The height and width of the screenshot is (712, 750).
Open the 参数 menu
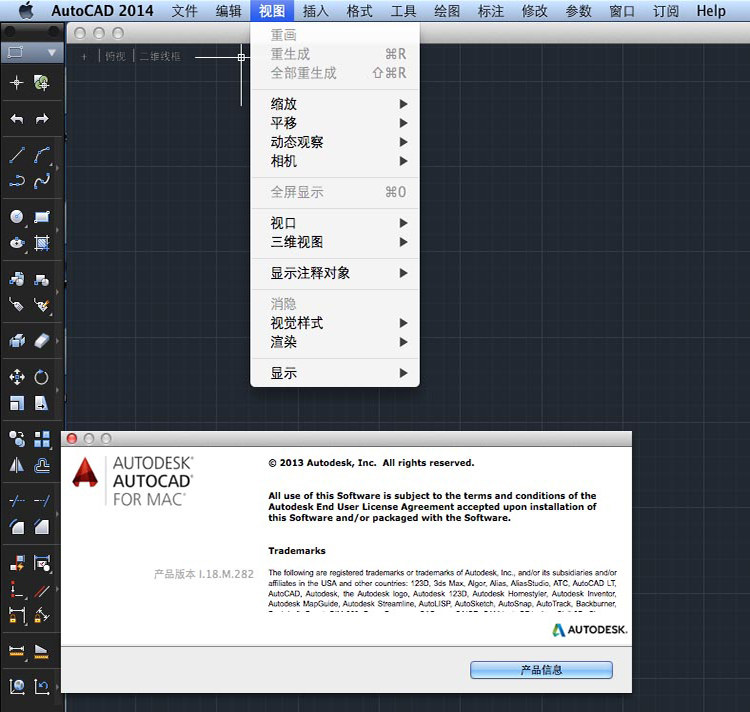578,11
